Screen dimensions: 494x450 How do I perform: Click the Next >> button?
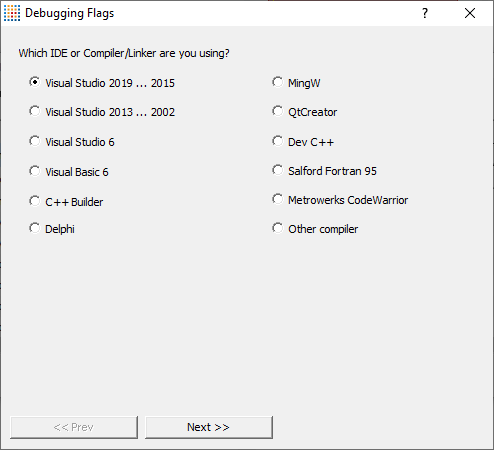click(209, 427)
